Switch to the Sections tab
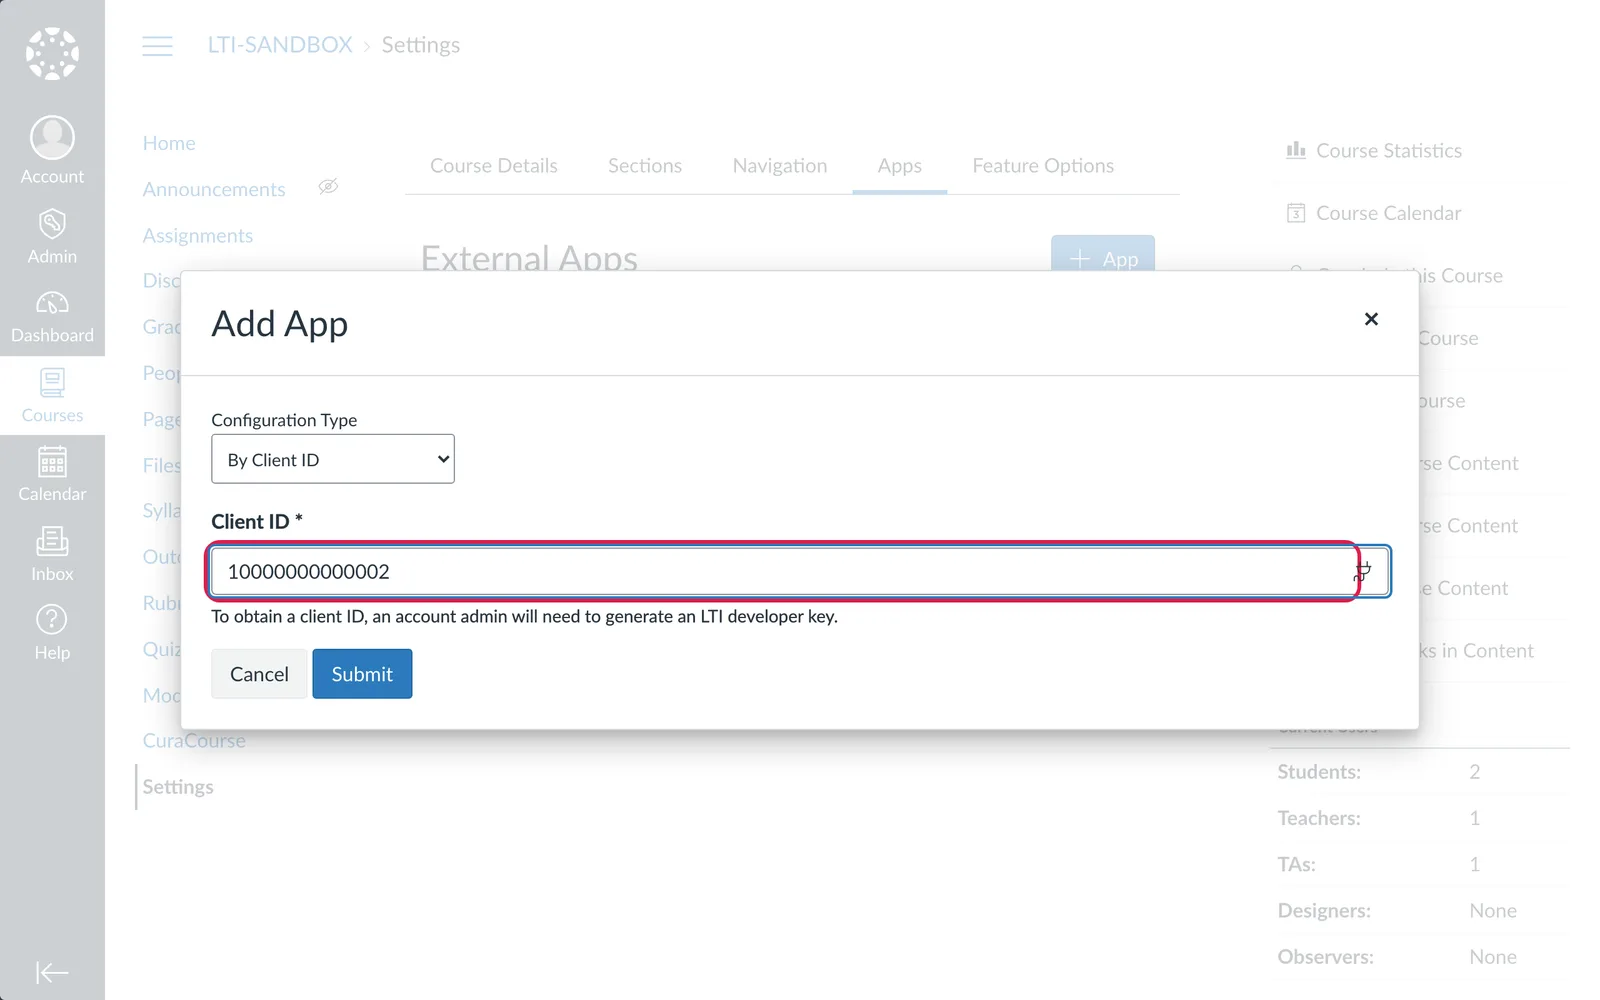The width and height of the screenshot is (1600, 1000). click(x=645, y=166)
